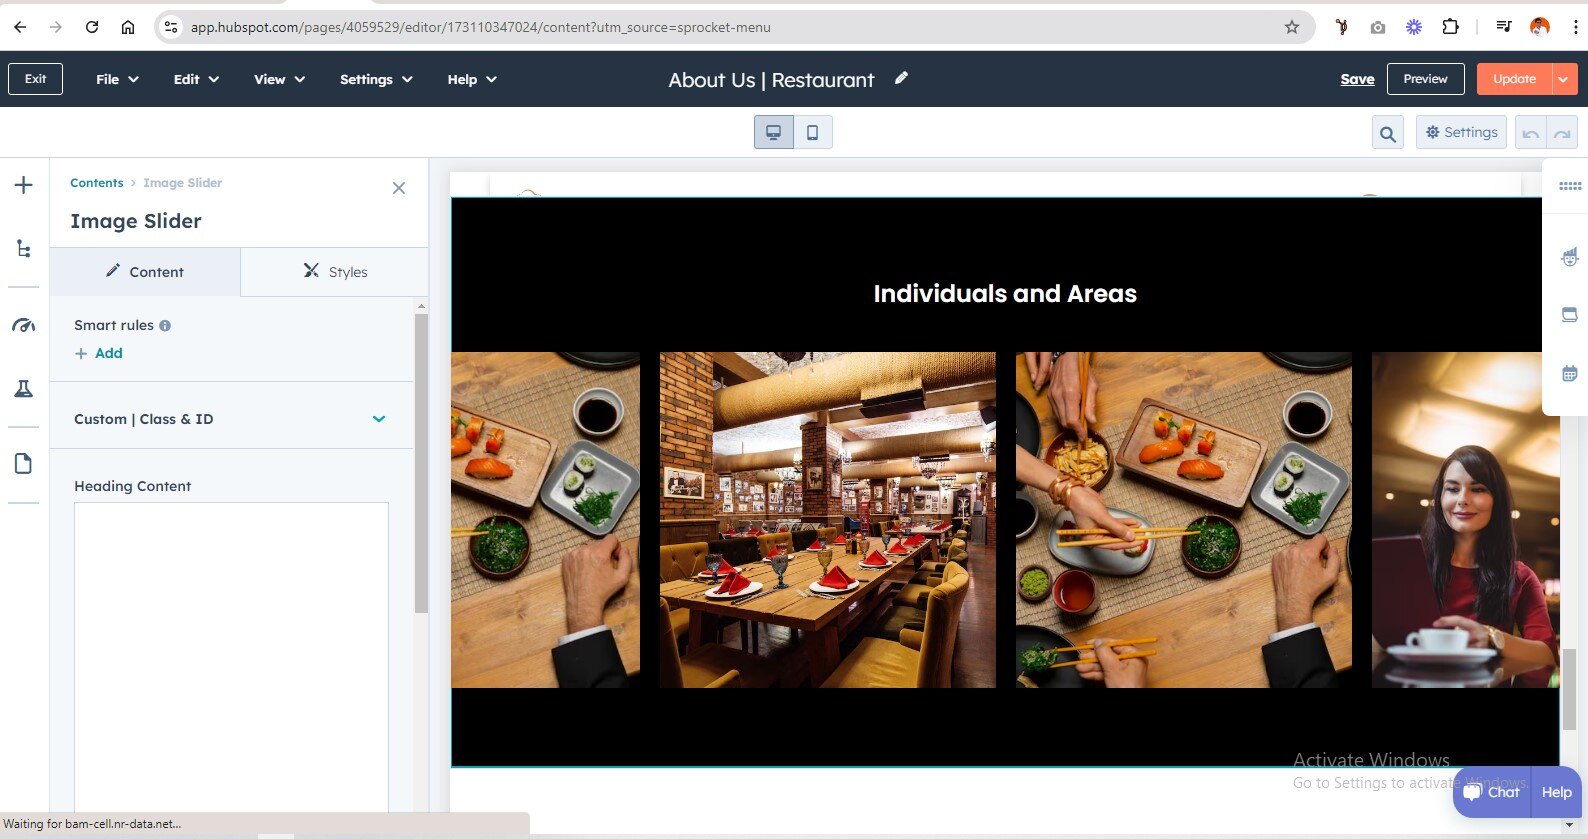
Task: Click the search magnifier icon
Action: click(x=1387, y=133)
